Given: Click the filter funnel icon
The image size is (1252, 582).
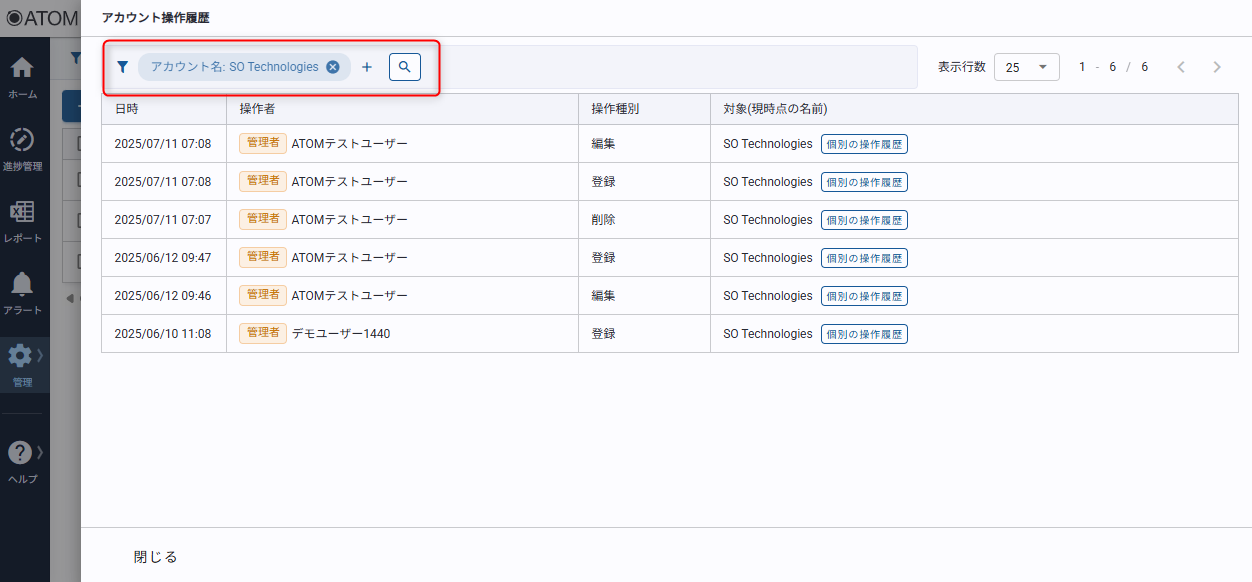Looking at the screenshot, I should pos(123,67).
